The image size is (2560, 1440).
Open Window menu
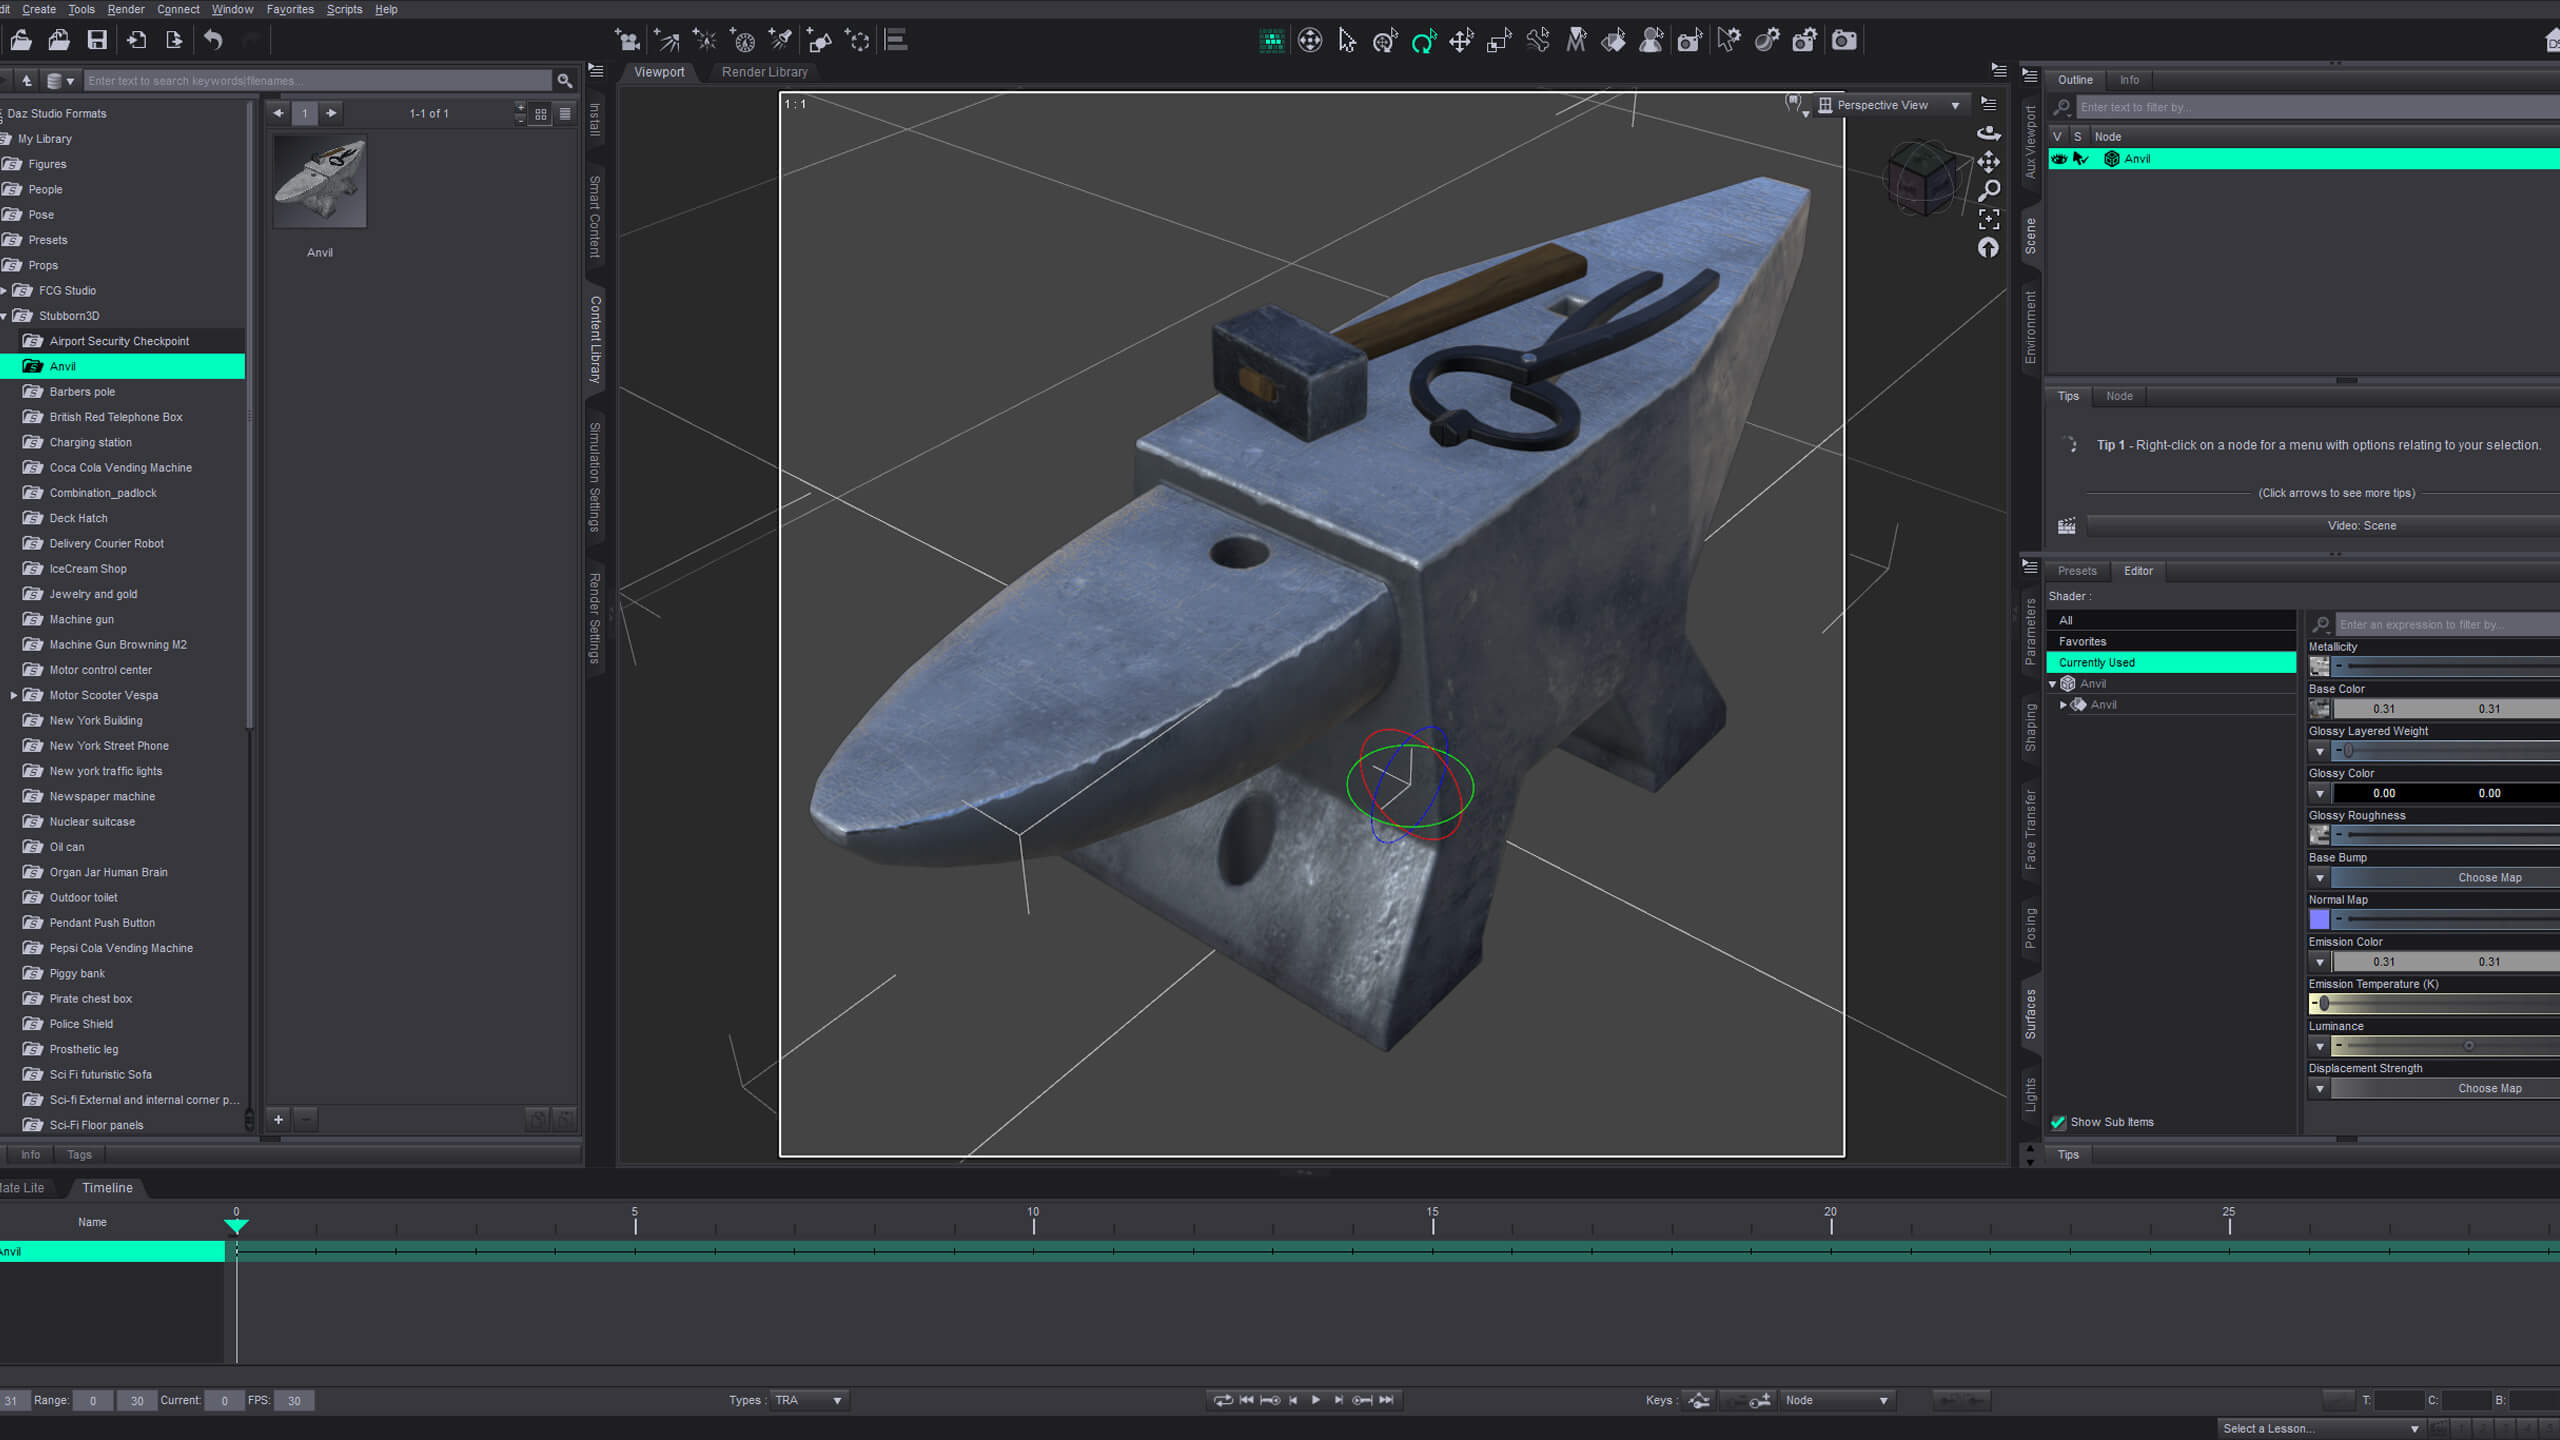pos(232,9)
